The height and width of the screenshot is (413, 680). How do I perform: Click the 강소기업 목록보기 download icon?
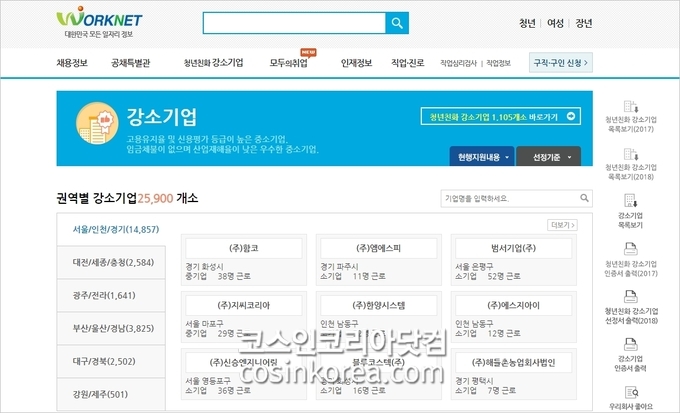pos(631,200)
